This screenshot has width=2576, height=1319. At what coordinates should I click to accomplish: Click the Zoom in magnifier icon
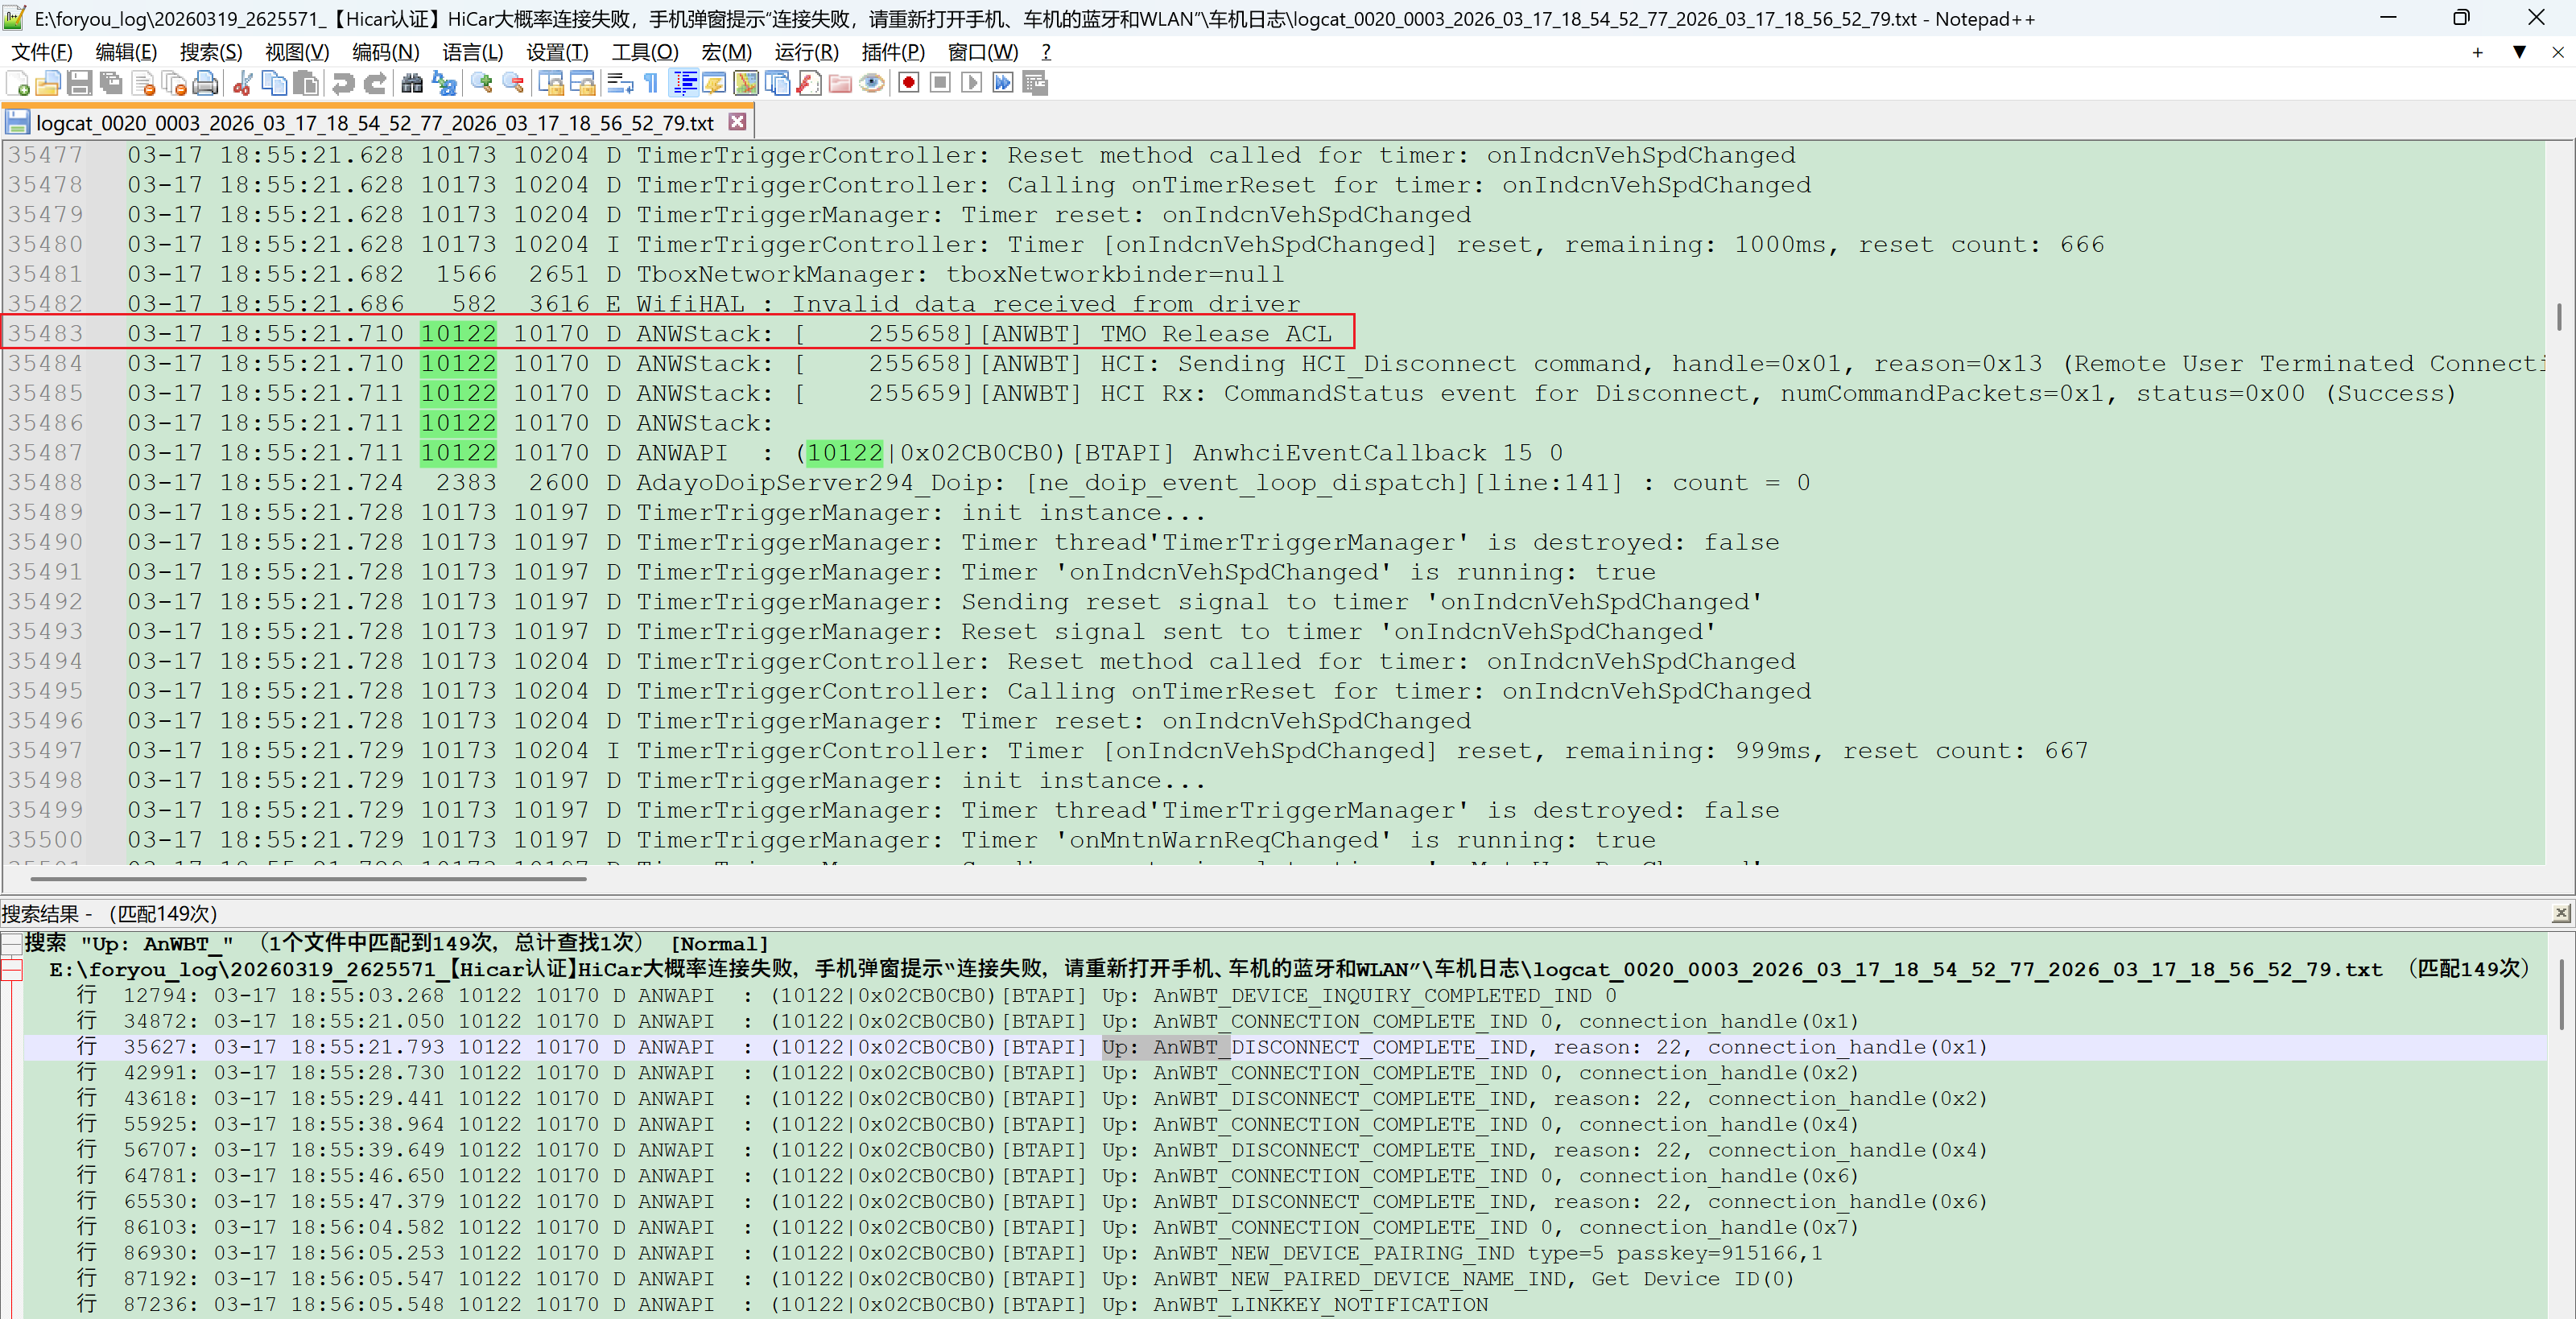pyautogui.click(x=482, y=84)
